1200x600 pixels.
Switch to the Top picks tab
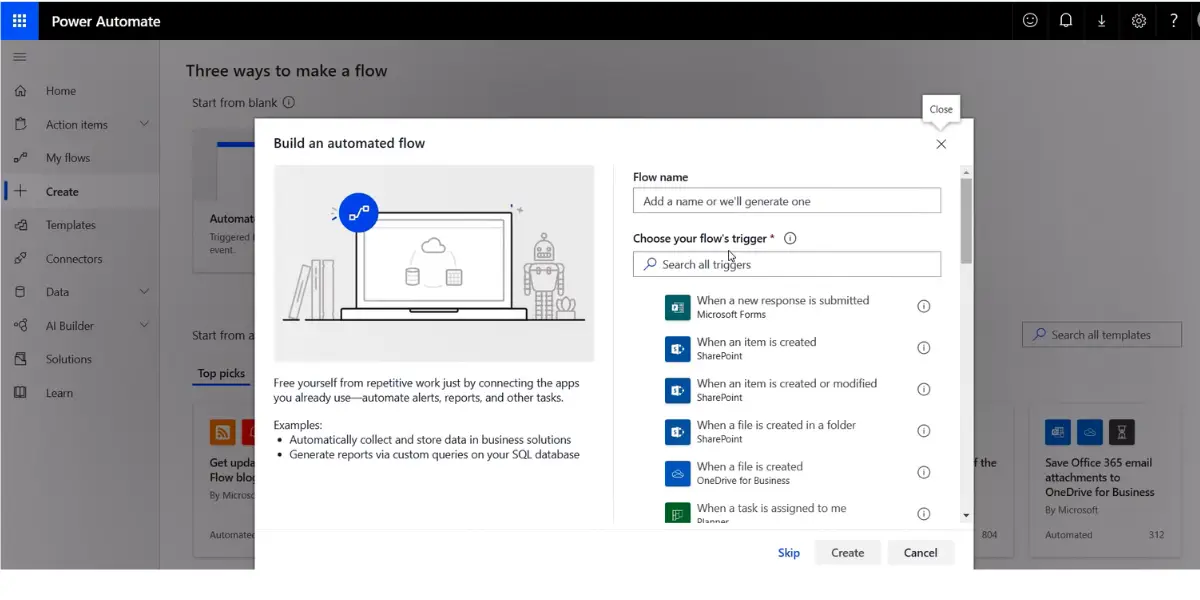(221, 373)
